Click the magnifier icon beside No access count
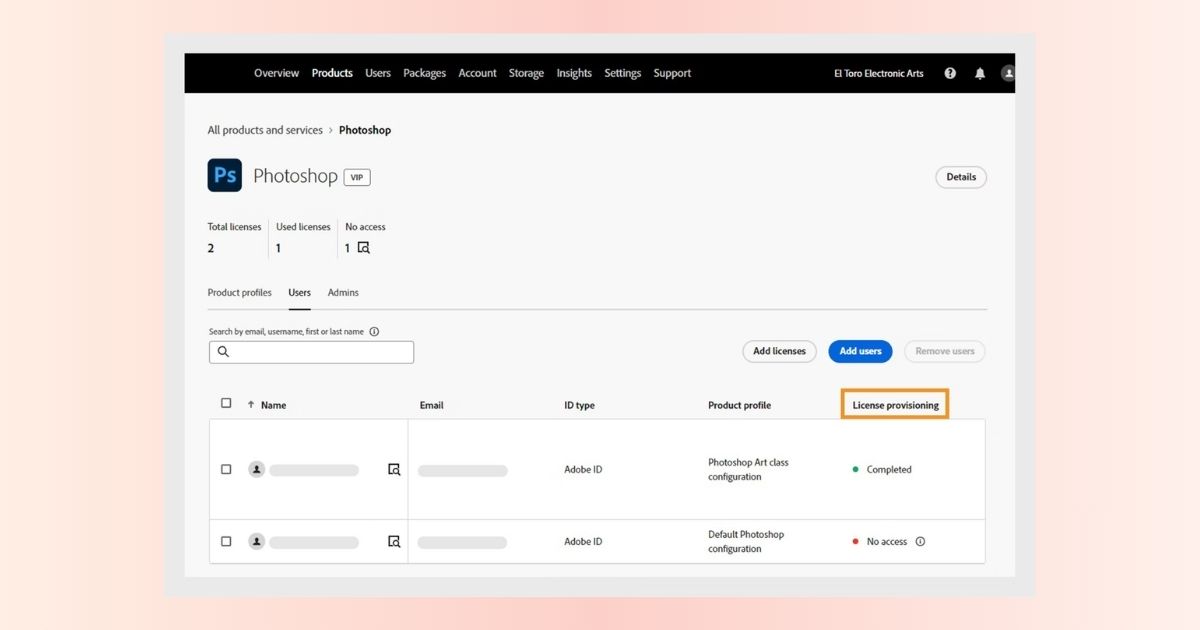Screen dimensions: 1200x630 [364, 248]
